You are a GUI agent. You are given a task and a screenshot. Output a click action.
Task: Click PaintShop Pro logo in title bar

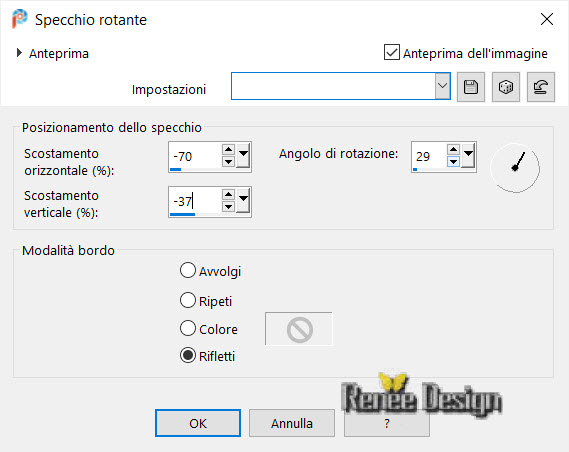click(20, 19)
